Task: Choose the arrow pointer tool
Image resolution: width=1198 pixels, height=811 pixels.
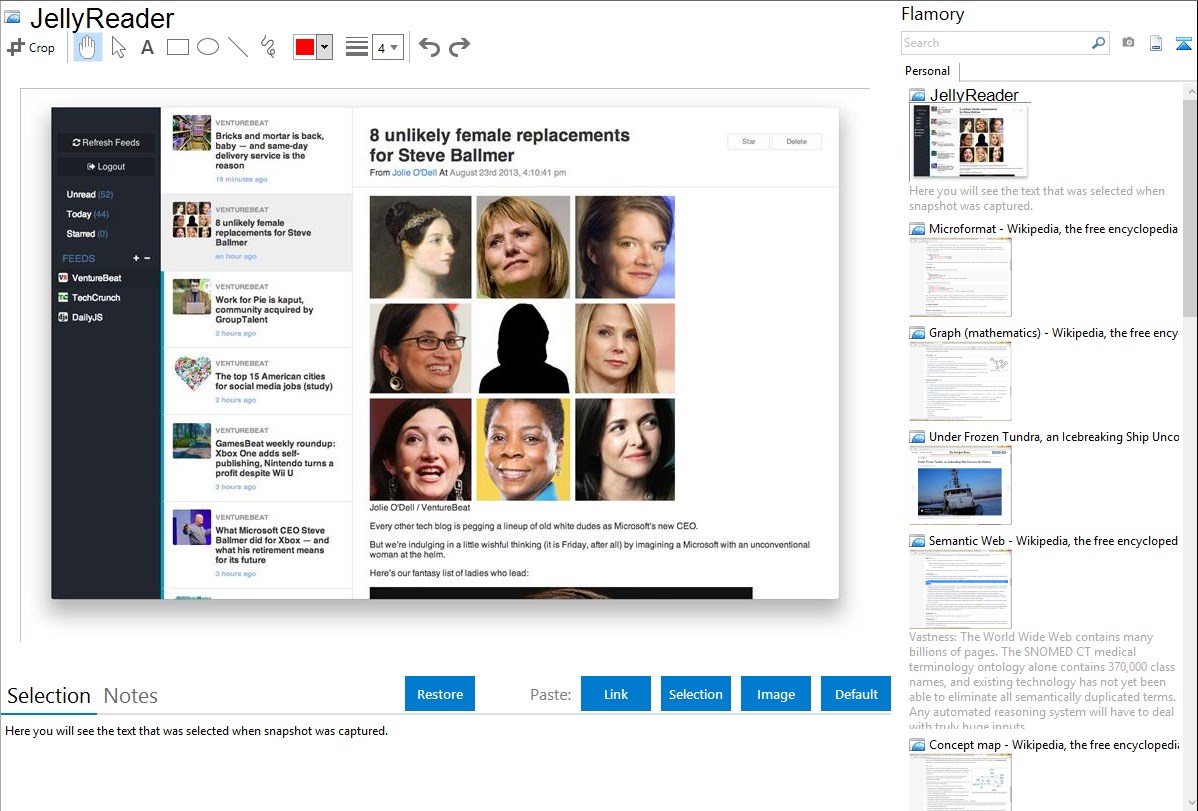Action: [118, 47]
